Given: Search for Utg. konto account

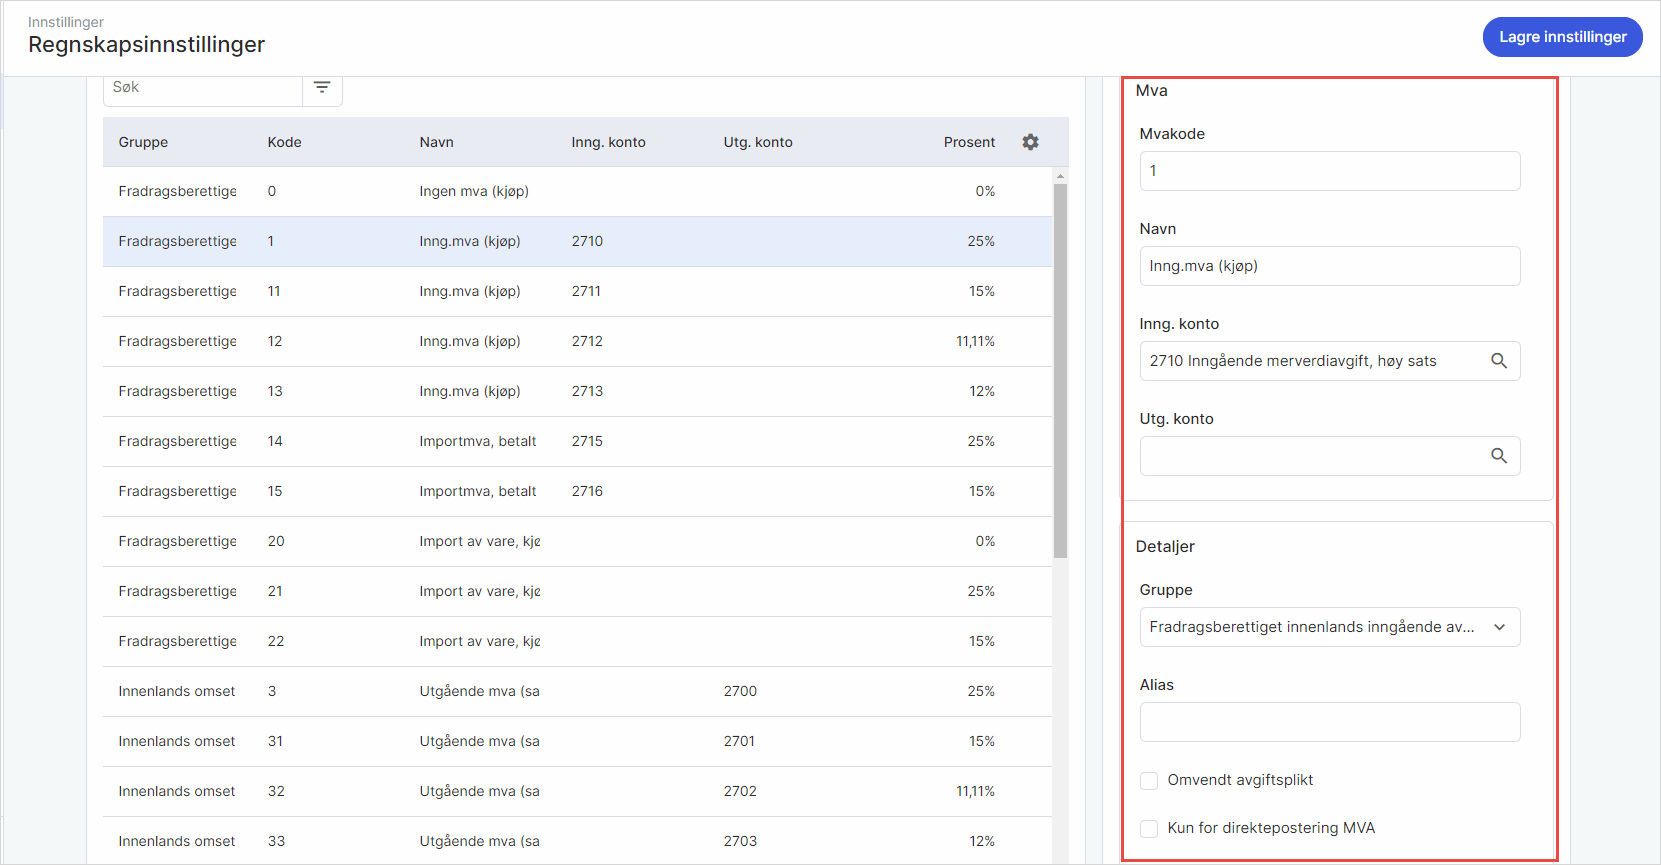Looking at the screenshot, I should (1498, 456).
